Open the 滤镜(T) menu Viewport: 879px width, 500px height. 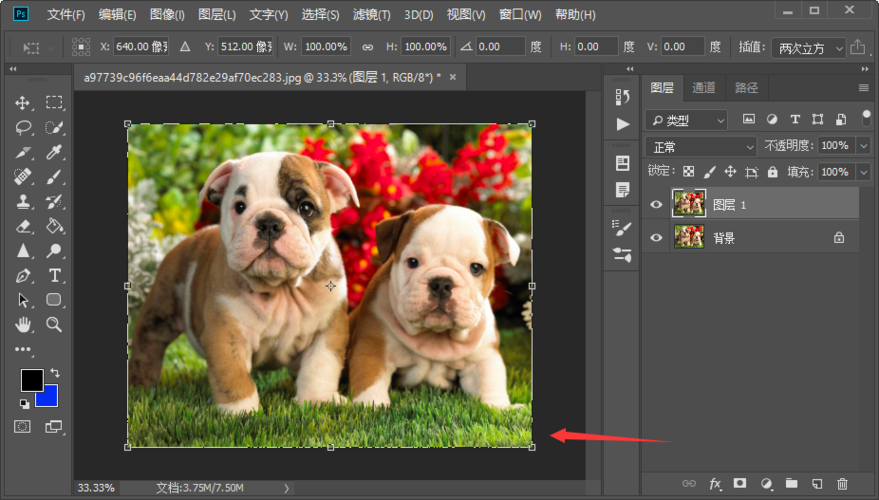(x=372, y=15)
